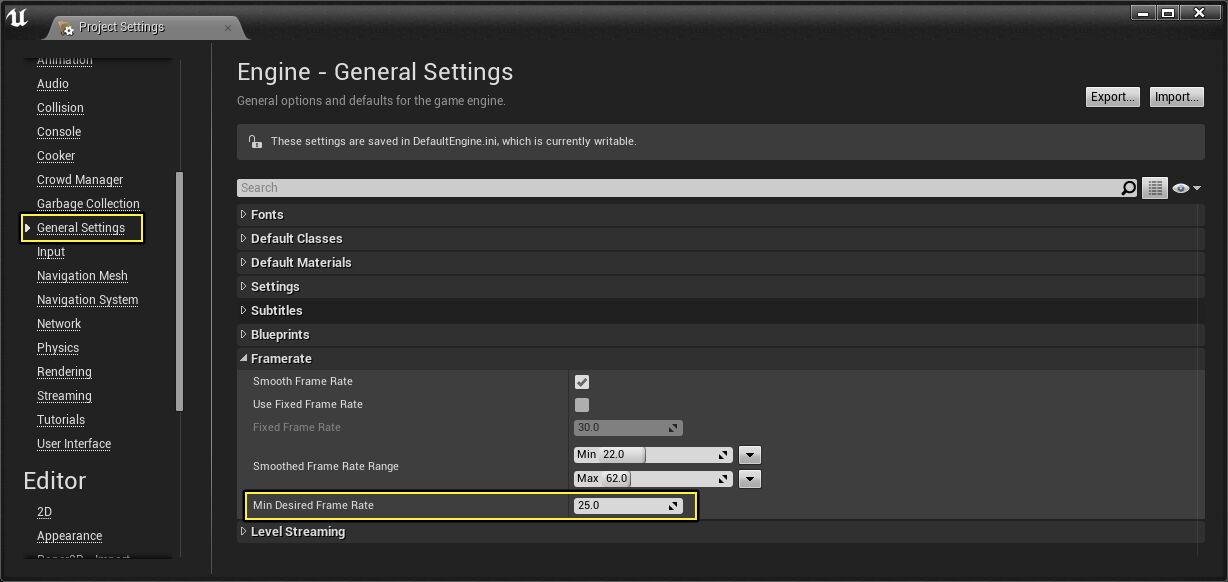This screenshot has width=1228, height=582.
Task: Click the search magnifier icon
Action: pos(1128,188)
